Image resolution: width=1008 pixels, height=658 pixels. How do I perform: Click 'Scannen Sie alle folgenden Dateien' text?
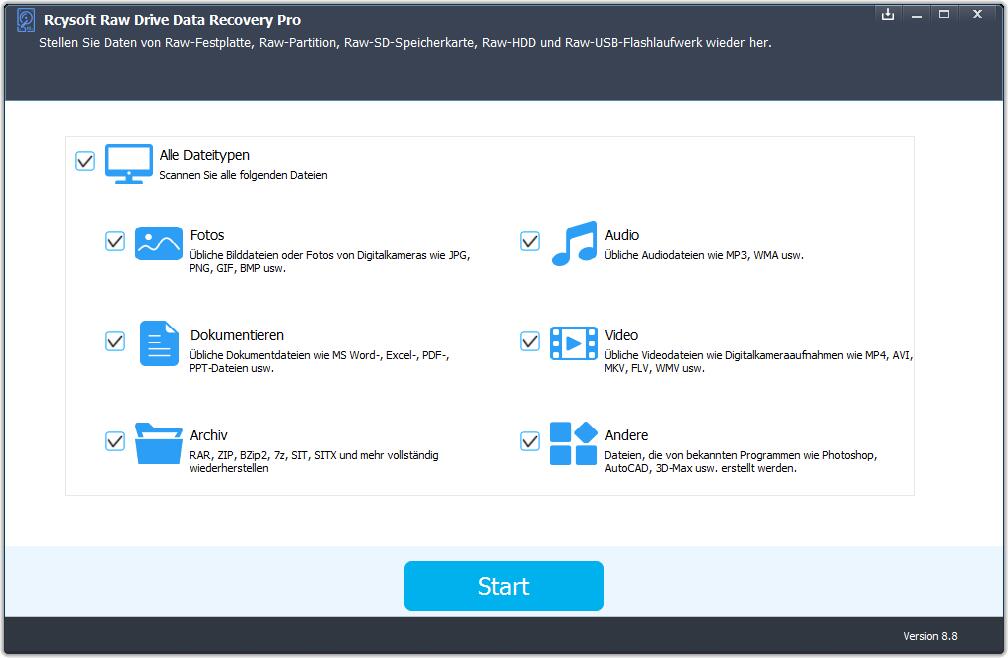(x=243, y=175)
